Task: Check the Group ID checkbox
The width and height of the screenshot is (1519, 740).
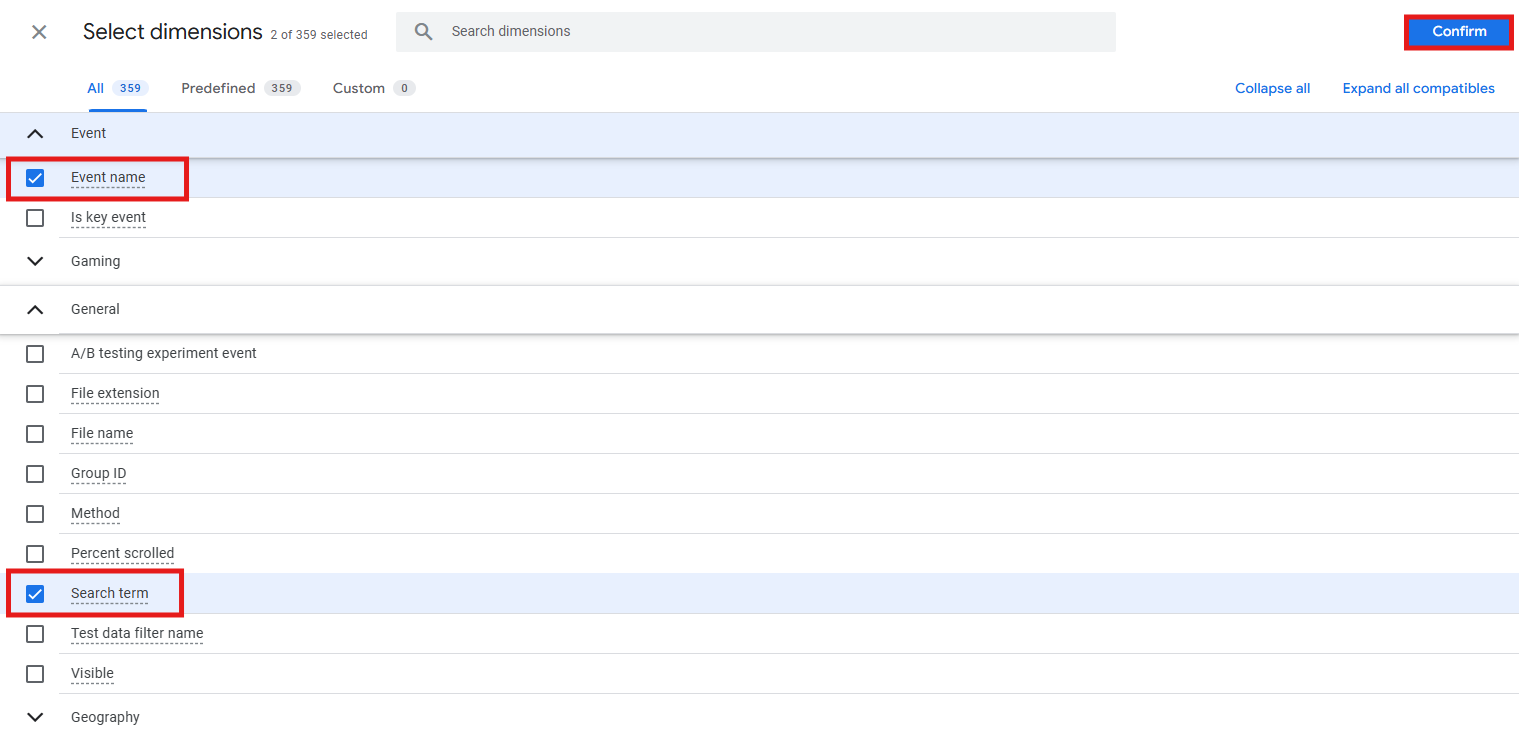Action: pos(35,474)
